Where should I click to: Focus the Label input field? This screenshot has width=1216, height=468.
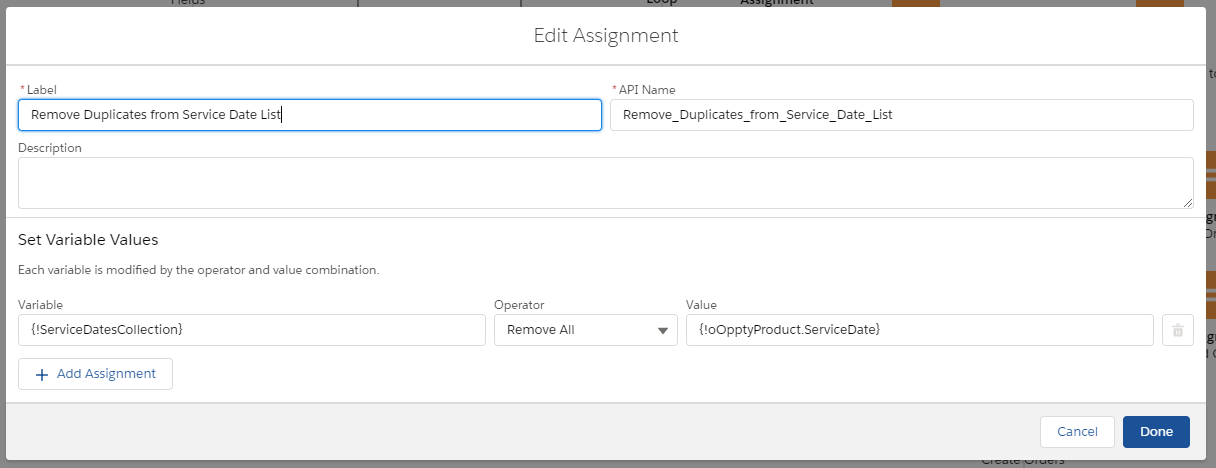click(309, 115)
